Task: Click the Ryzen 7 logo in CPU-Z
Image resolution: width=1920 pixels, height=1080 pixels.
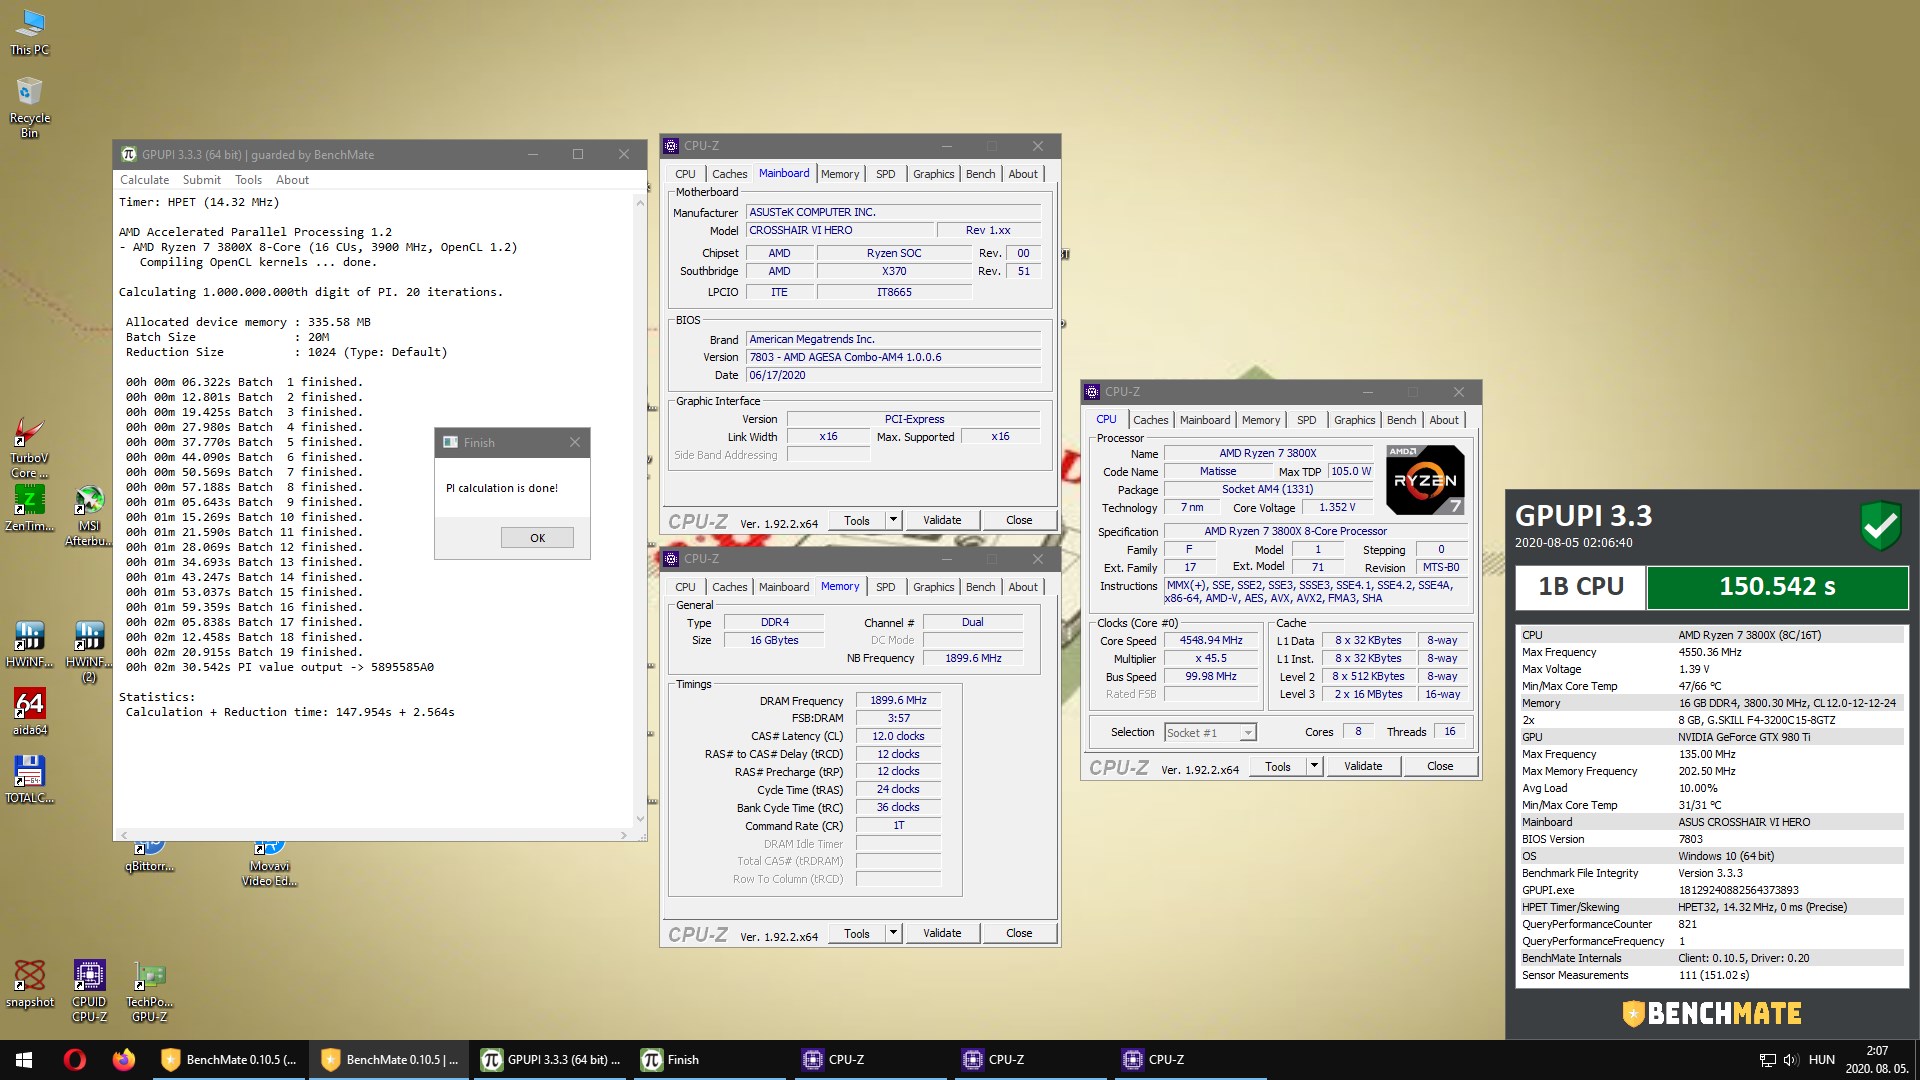Action: [1425, 480]
